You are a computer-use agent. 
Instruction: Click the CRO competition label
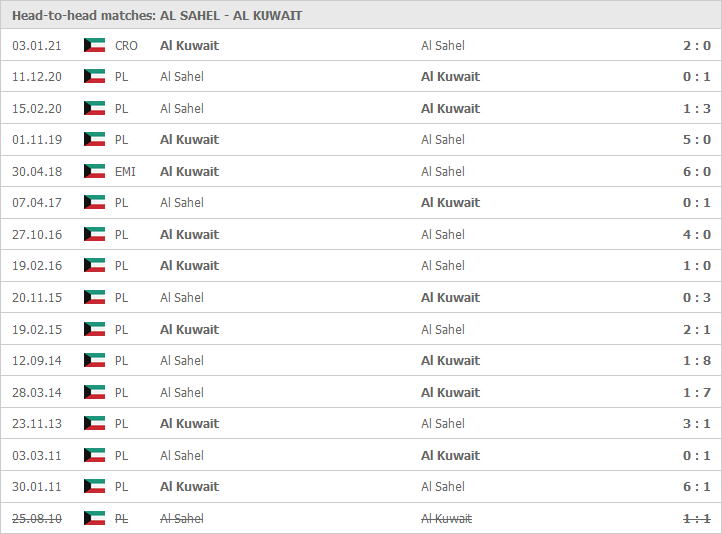tap(126, 46)
